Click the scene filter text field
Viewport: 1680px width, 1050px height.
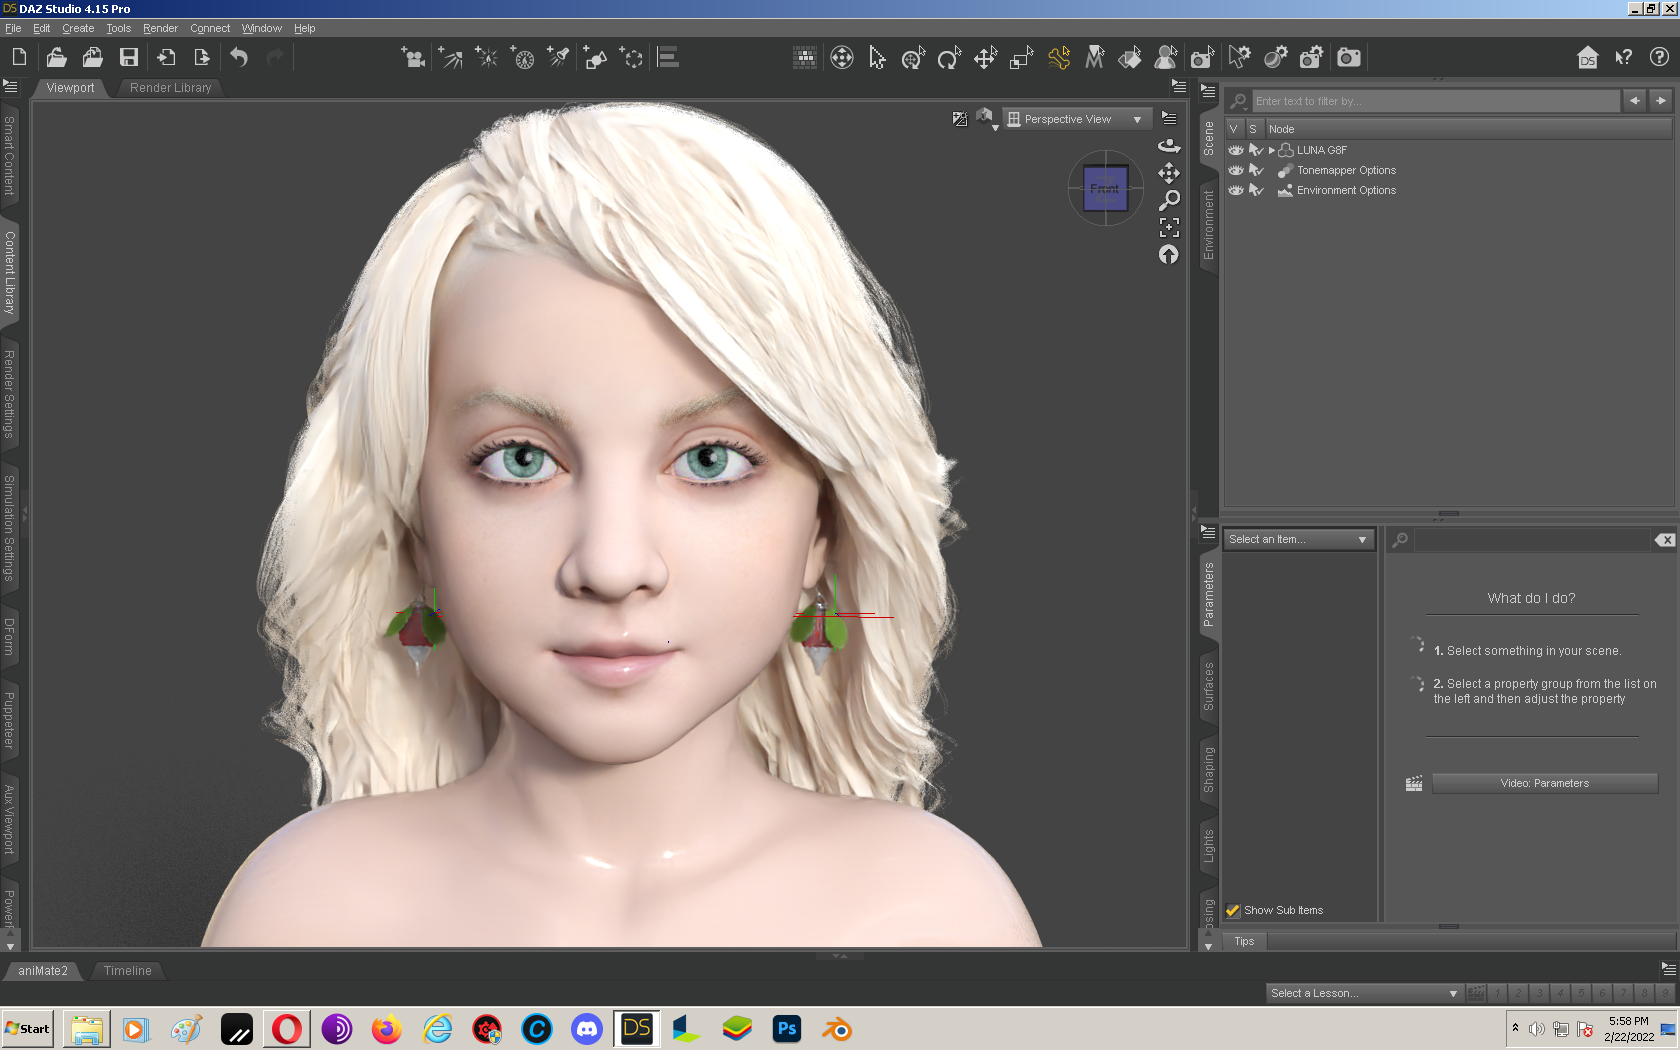point(1435,101)
